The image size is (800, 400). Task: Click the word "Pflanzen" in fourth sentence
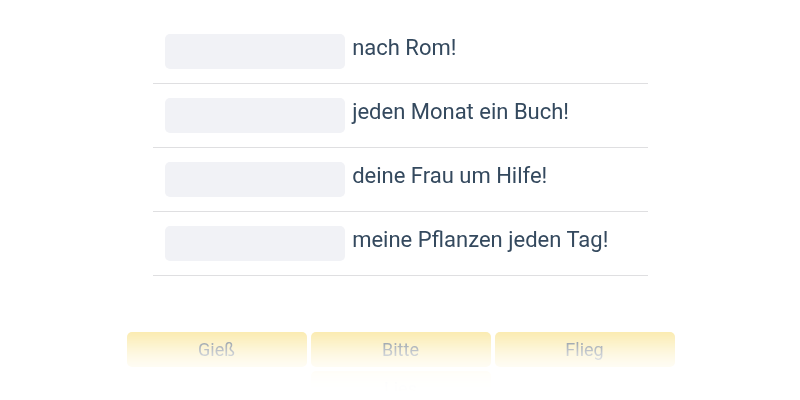tap(460, 240)
